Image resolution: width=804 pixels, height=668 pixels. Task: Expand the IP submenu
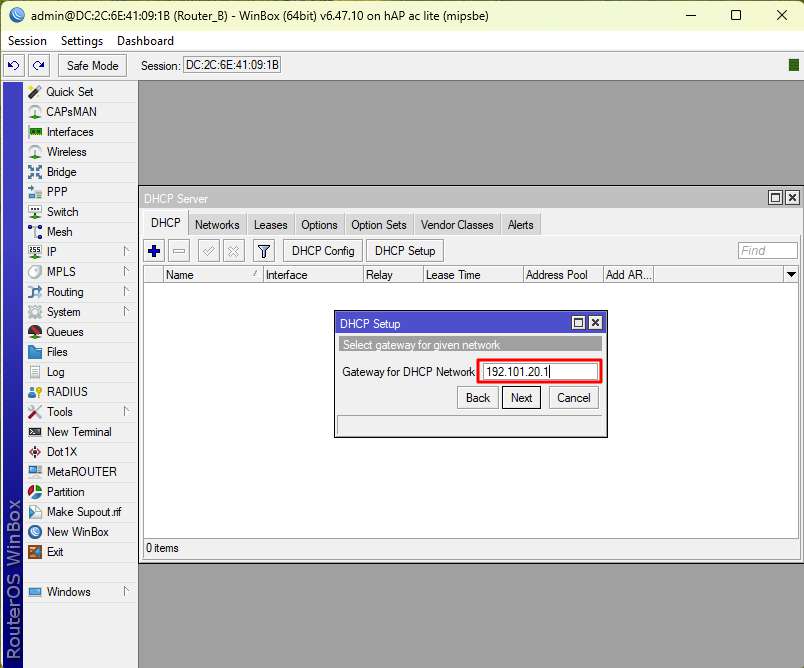(x=52, y=252)
